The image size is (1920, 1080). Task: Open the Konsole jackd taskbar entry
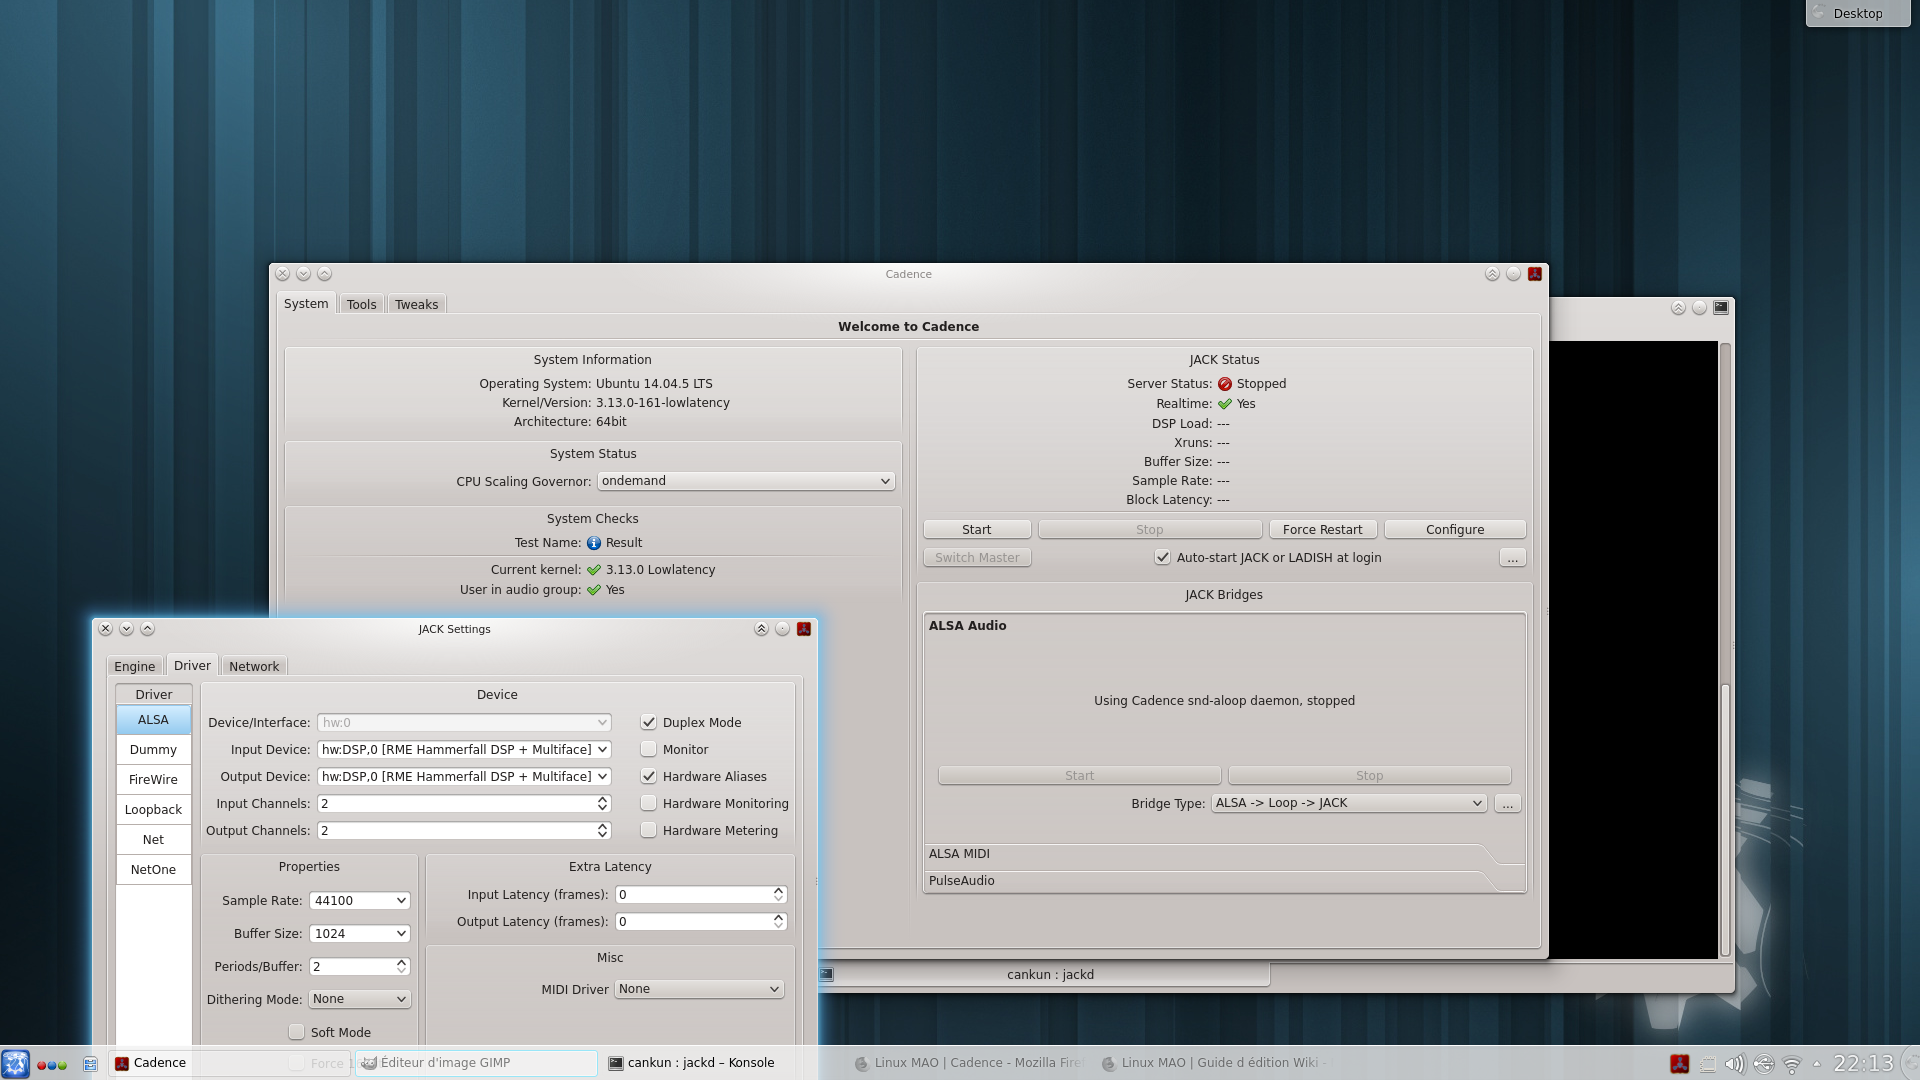click(700, 1063)
